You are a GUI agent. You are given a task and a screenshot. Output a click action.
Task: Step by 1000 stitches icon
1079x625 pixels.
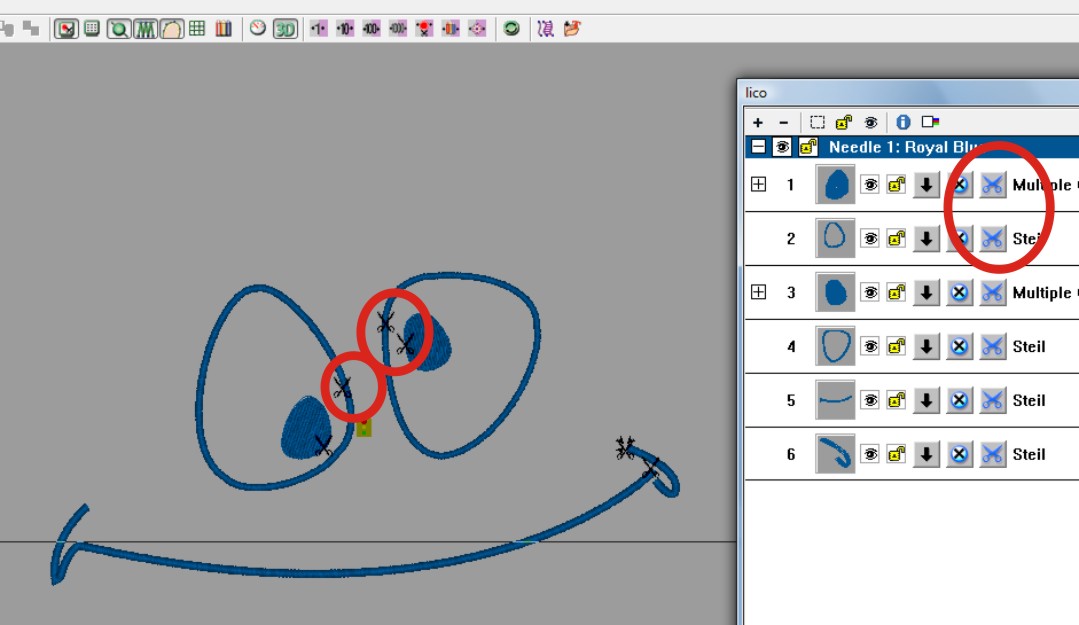coord(398,29)
